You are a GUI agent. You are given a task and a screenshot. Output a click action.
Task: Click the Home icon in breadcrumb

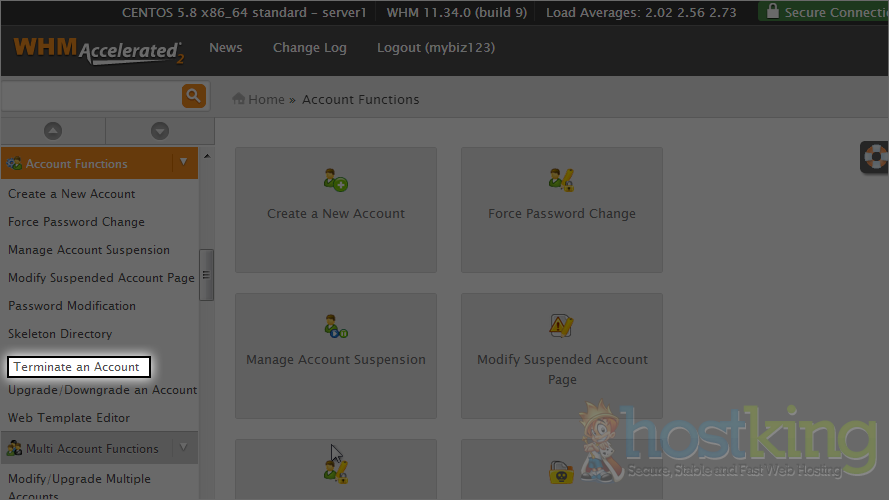pyautogui.click(x=239, y=99)
